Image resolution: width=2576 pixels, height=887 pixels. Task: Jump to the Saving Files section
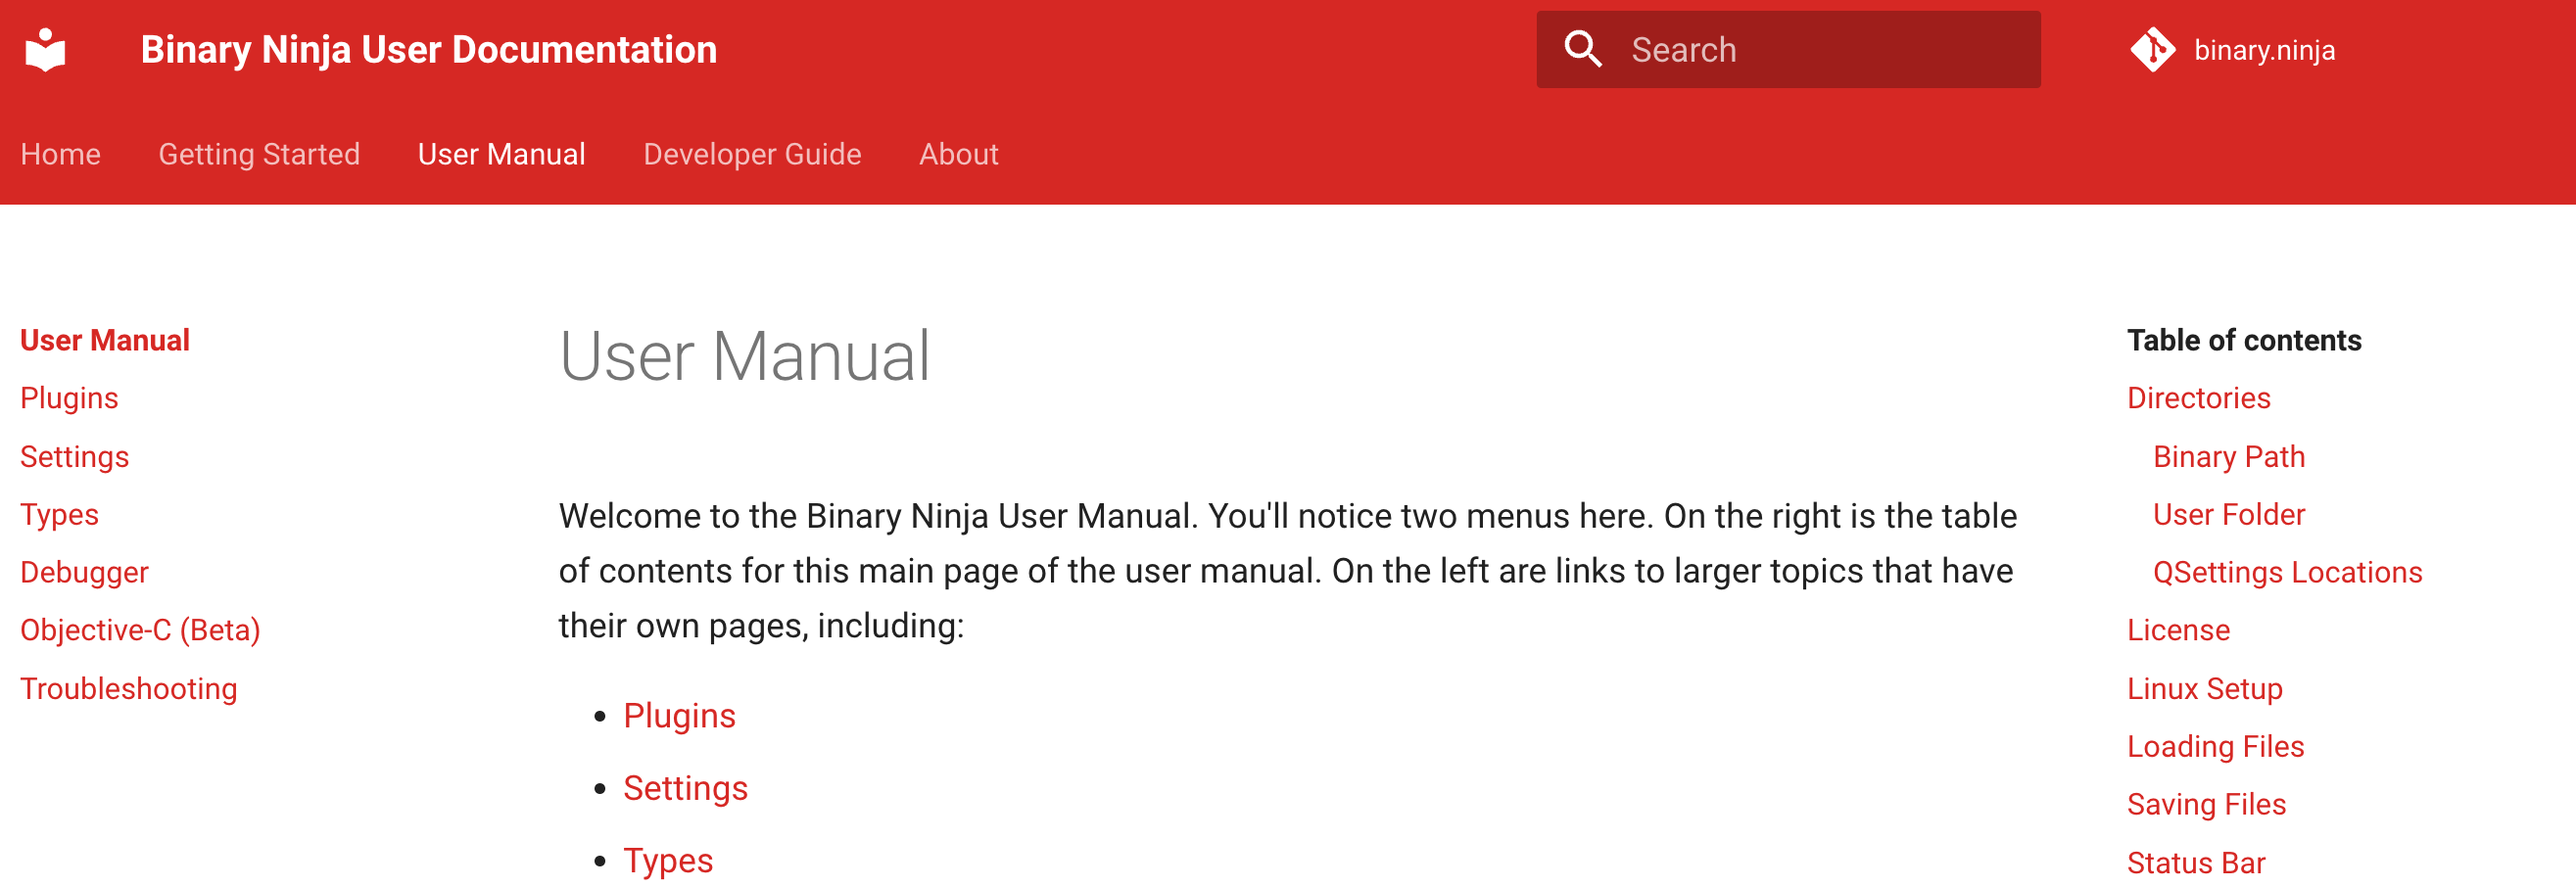[2206, 804]
